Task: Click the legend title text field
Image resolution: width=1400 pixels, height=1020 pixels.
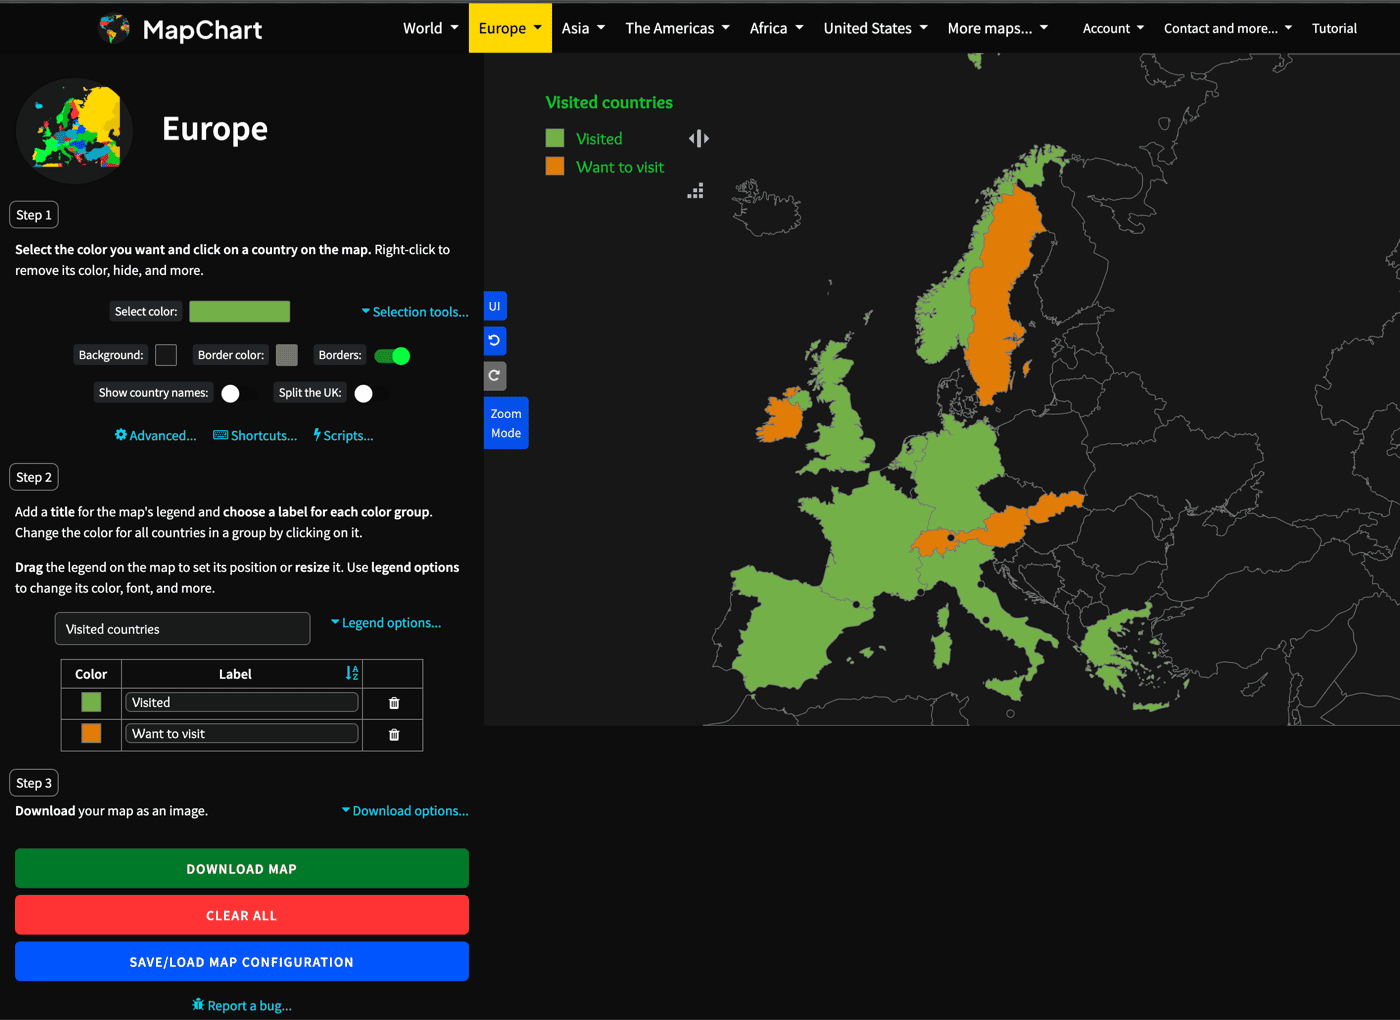Action: point(182,629)
